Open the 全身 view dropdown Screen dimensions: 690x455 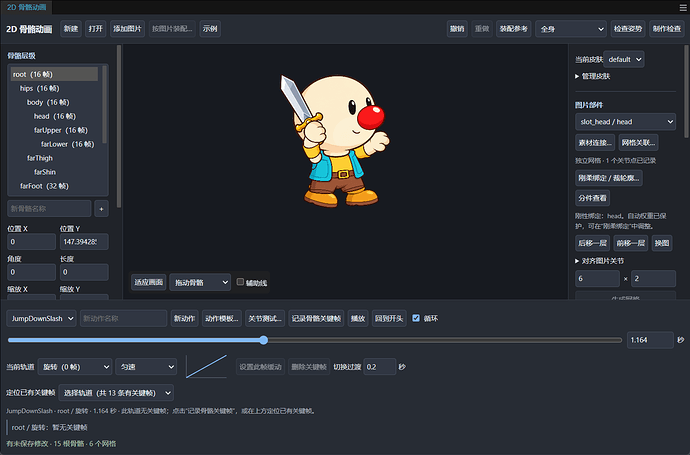point(571,29)
